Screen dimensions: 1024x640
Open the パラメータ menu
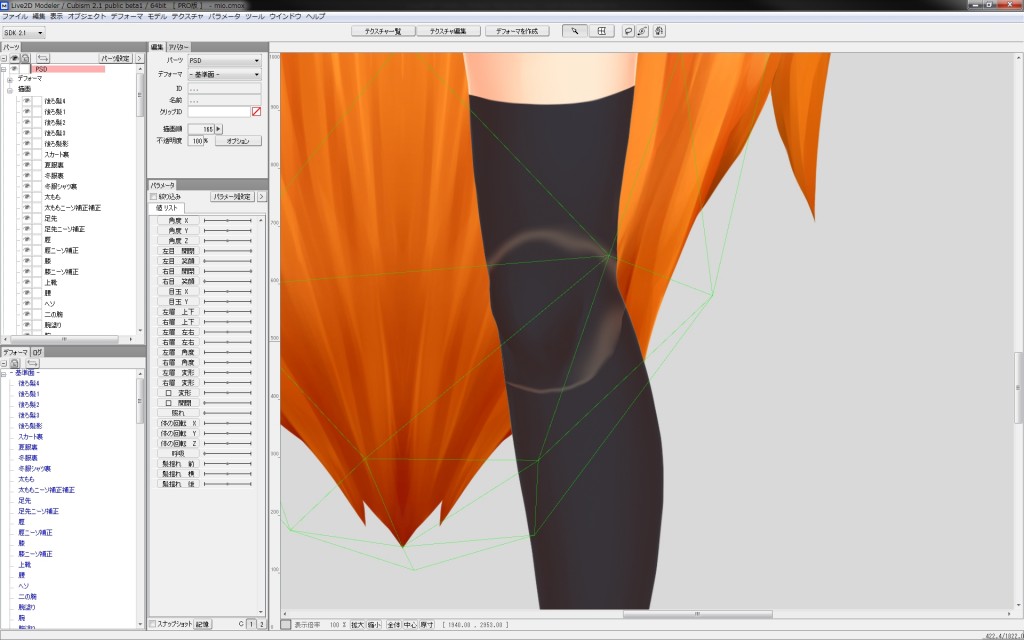(x=224, y=16)
